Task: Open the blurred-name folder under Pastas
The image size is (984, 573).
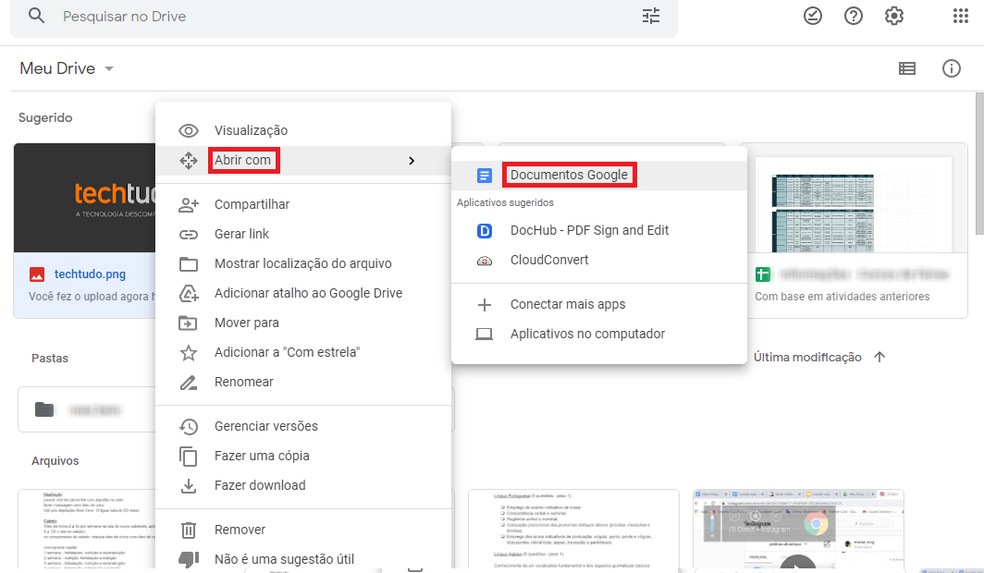Action: coord(87,410)
